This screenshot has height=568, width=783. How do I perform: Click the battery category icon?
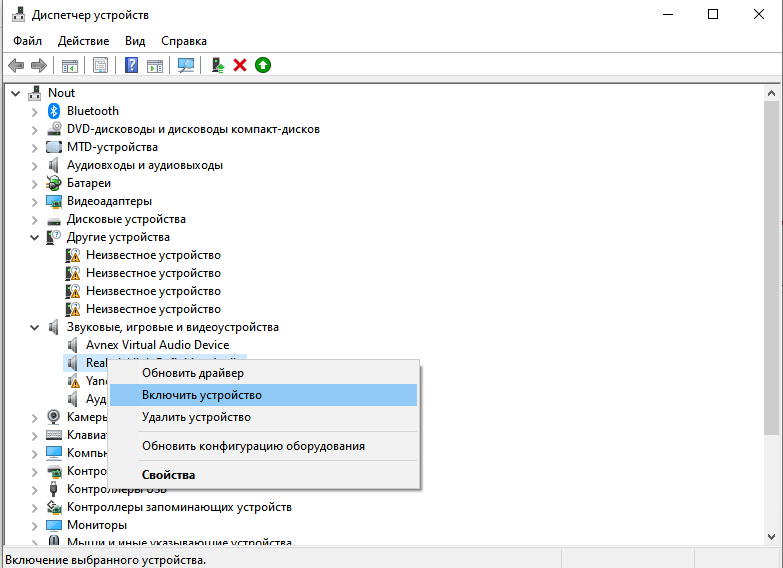pos(54,183)
